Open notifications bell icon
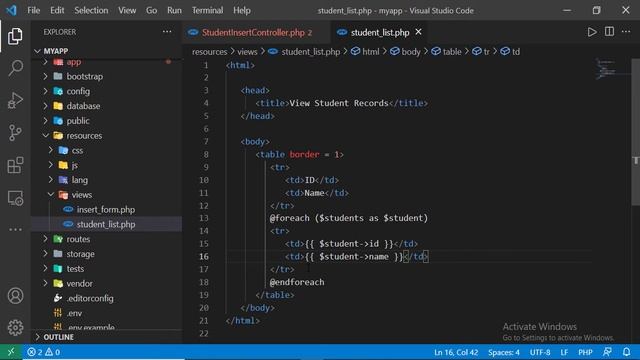Screen dimensions: 640x360 pos(627,352)
